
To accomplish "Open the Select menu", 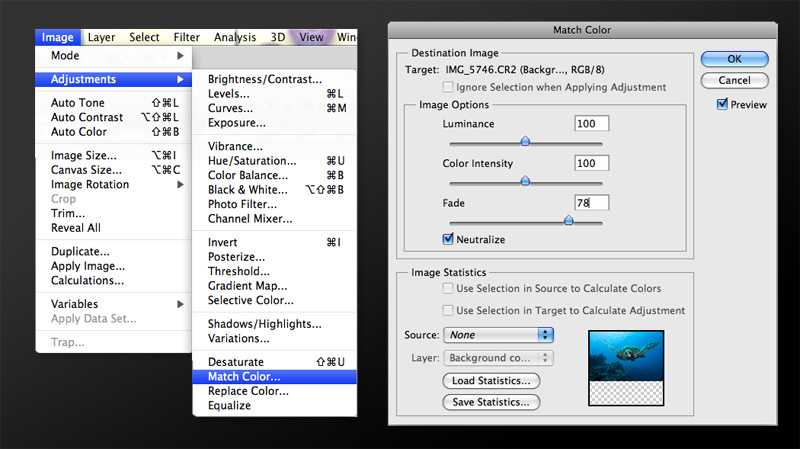I will click(x=144, y=37).
